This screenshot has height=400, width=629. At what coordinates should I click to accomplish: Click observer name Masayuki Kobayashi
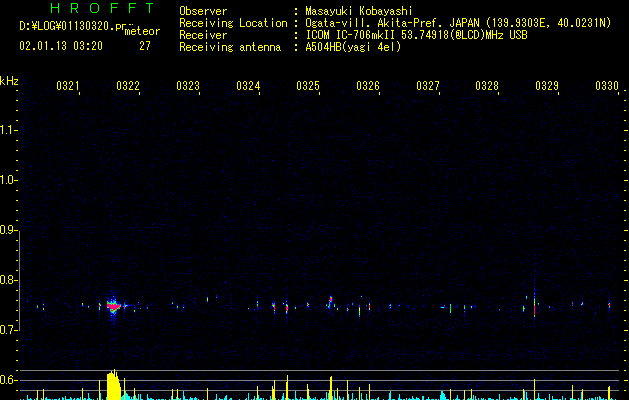pos(359,11)
